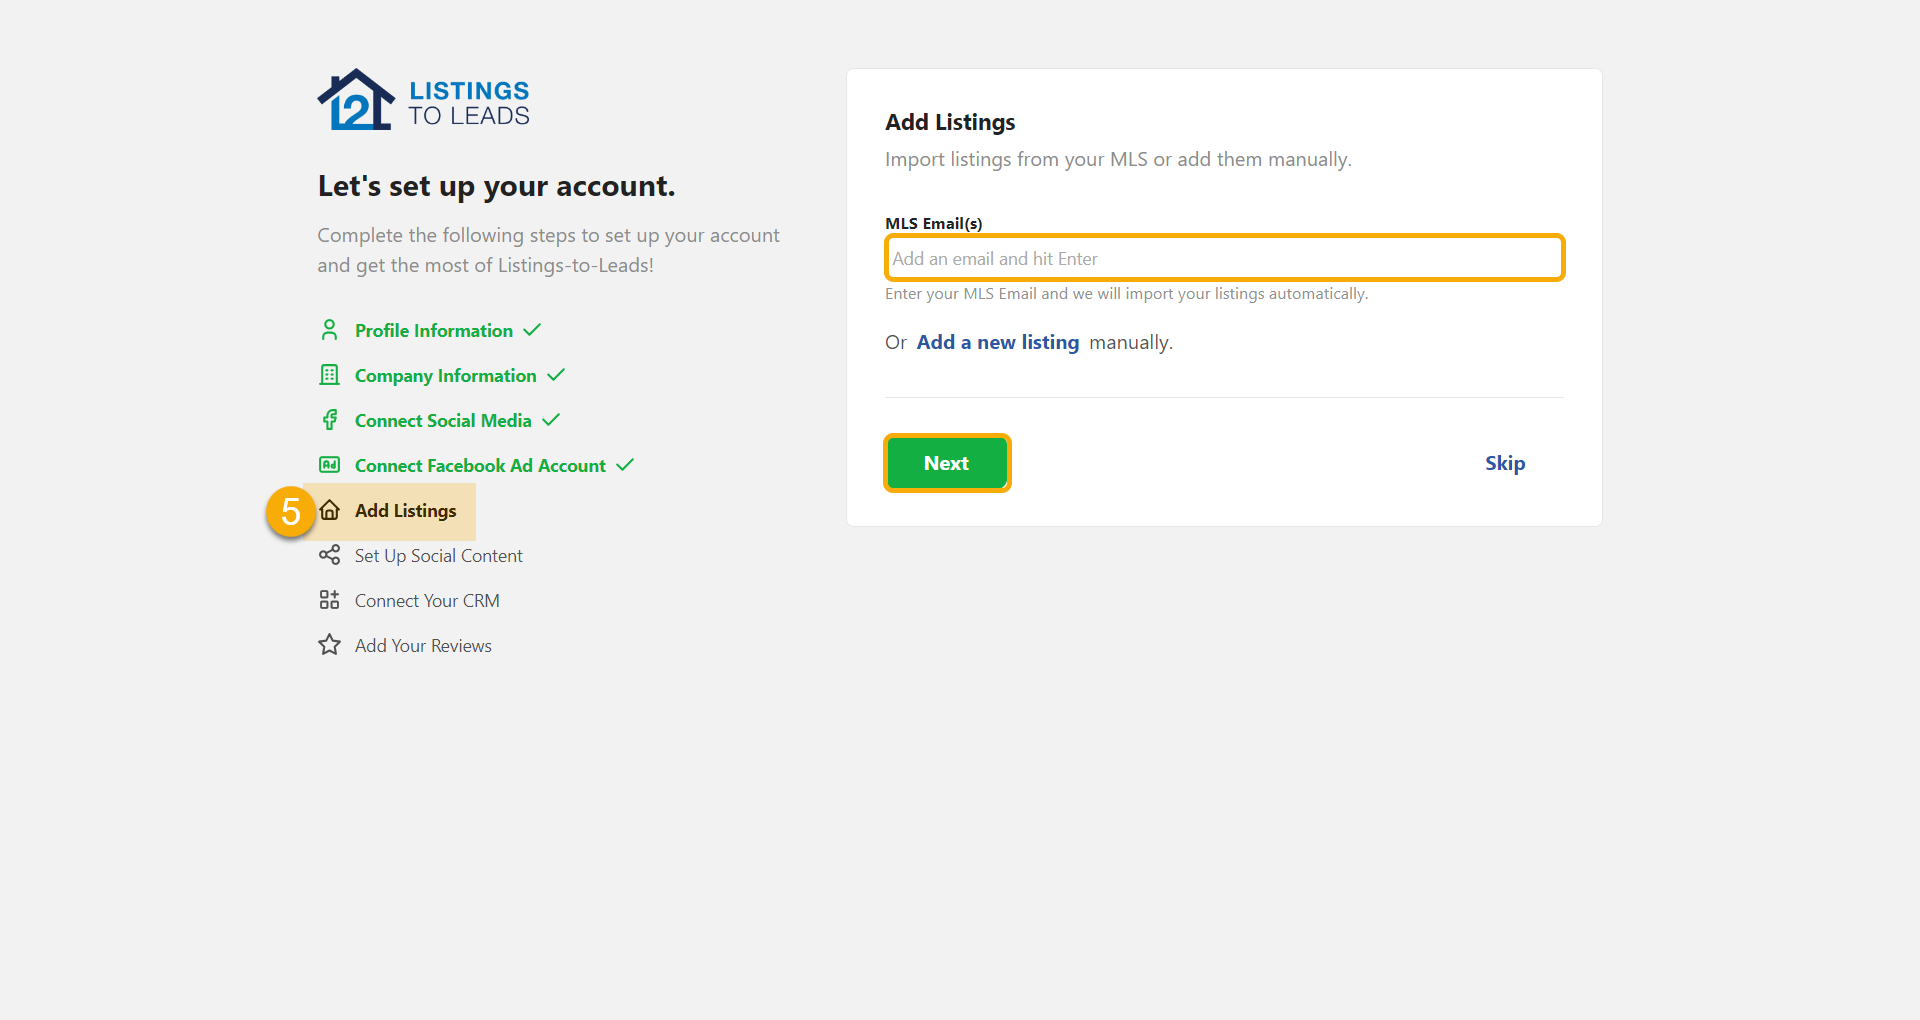Click the Company Information building icon
1920x1020 pixels.
[x=330, y=375]
